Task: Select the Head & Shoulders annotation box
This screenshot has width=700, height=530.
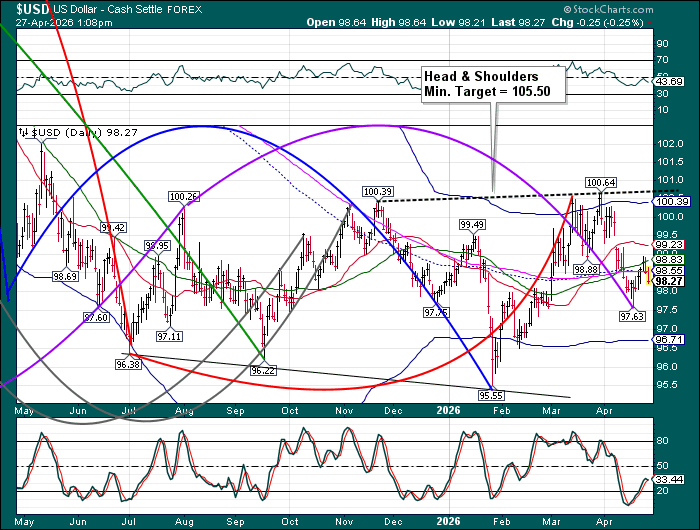Action: 493,84
